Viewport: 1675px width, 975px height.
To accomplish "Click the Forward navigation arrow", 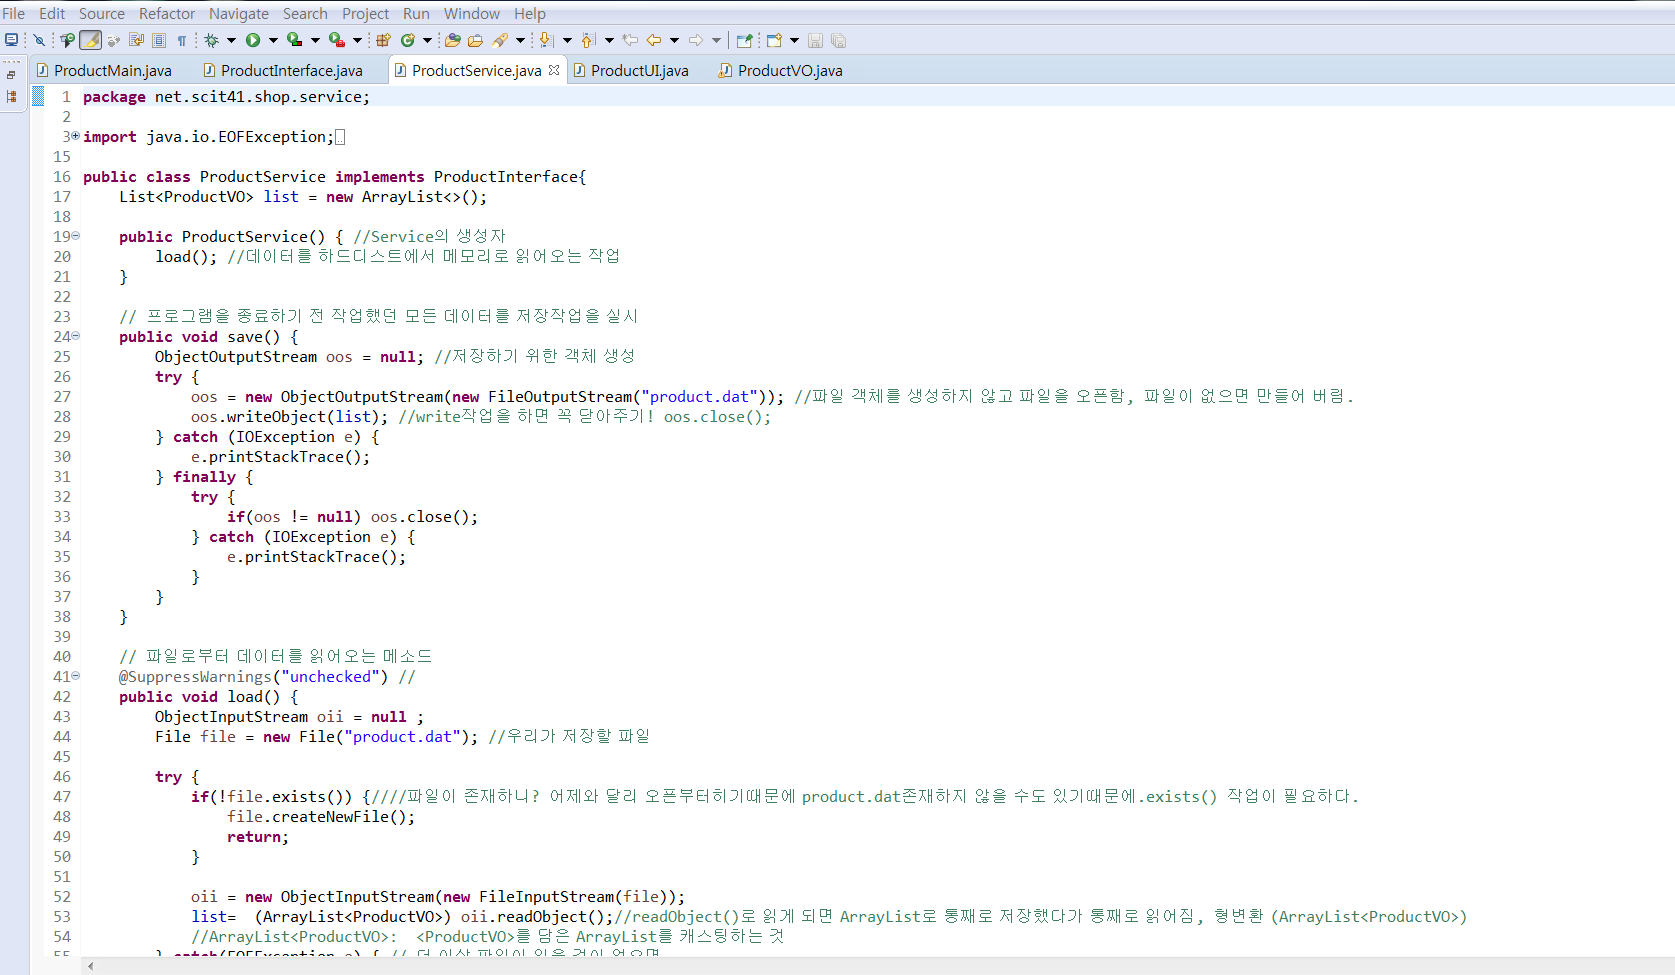I will click(695, 40).
